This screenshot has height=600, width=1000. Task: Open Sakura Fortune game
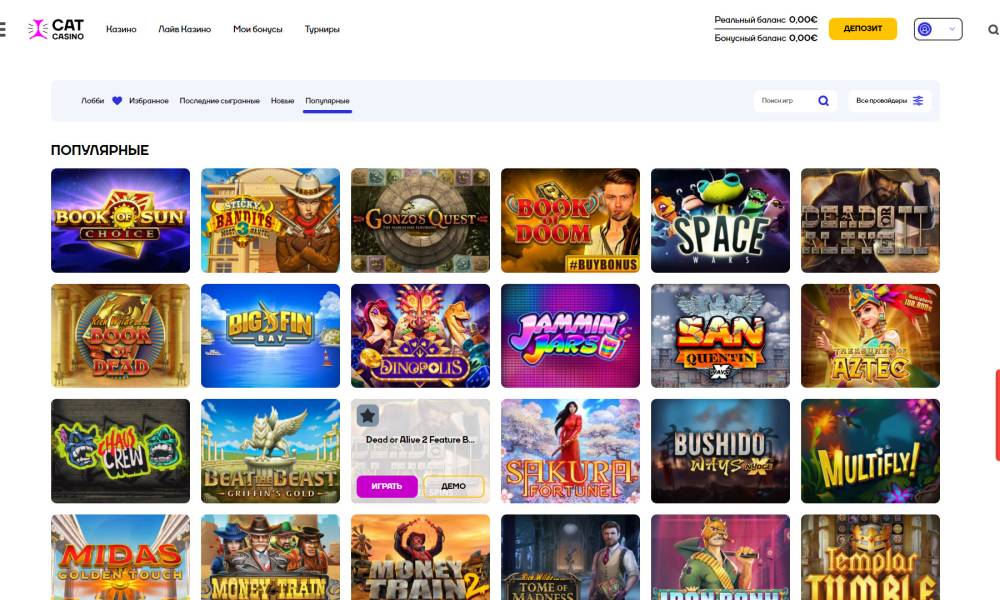[x=570, y=451]
